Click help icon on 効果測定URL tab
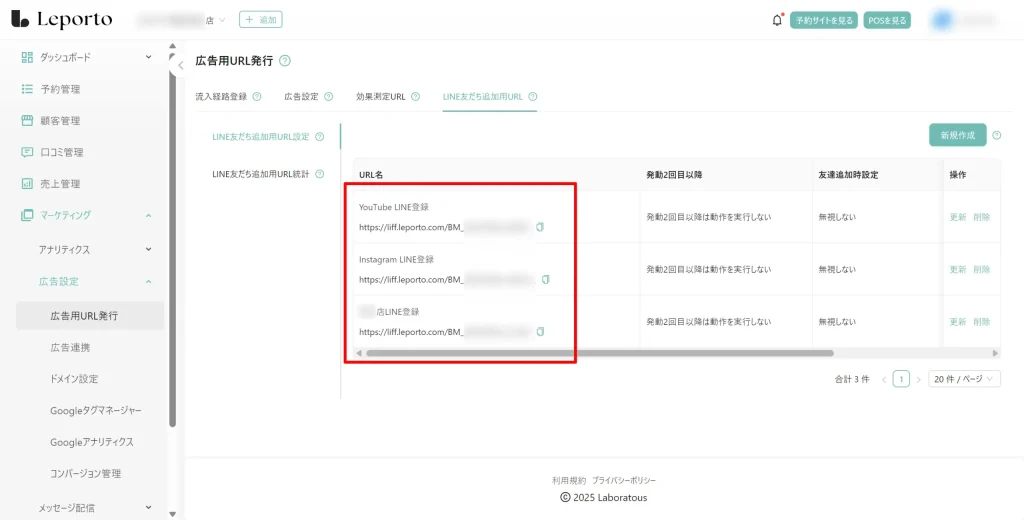 tap(415, 97)
